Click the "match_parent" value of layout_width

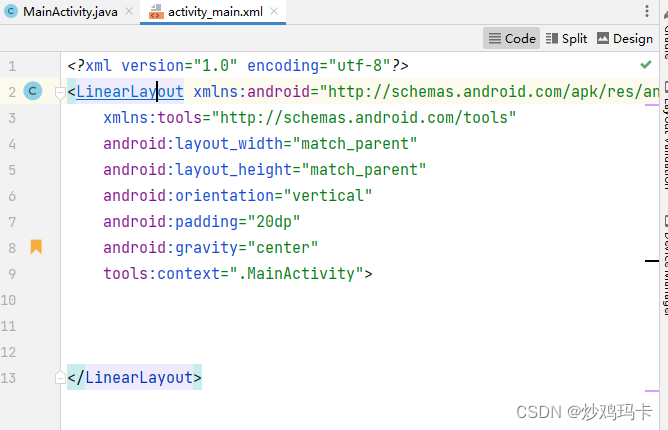click(355, 144)
